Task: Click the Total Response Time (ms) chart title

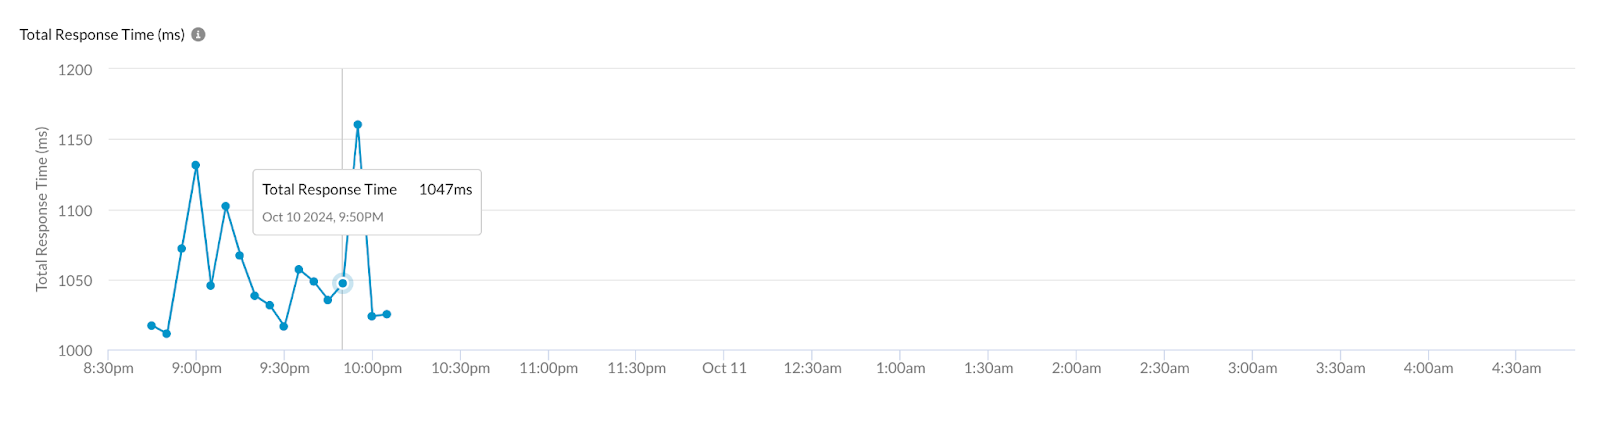Action: pyautogui.click(x=102, y=34)
